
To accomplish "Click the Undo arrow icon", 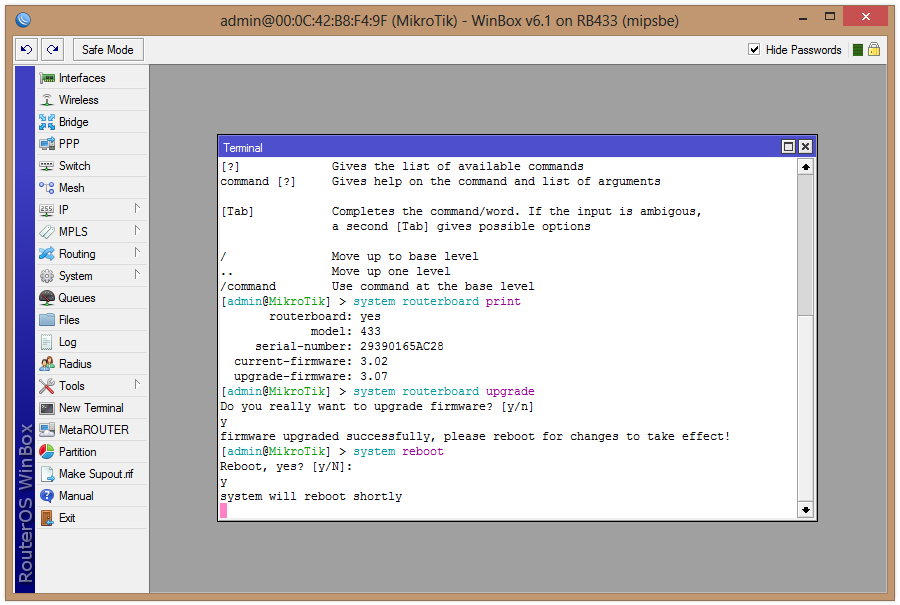I will (x=26, y=50).
